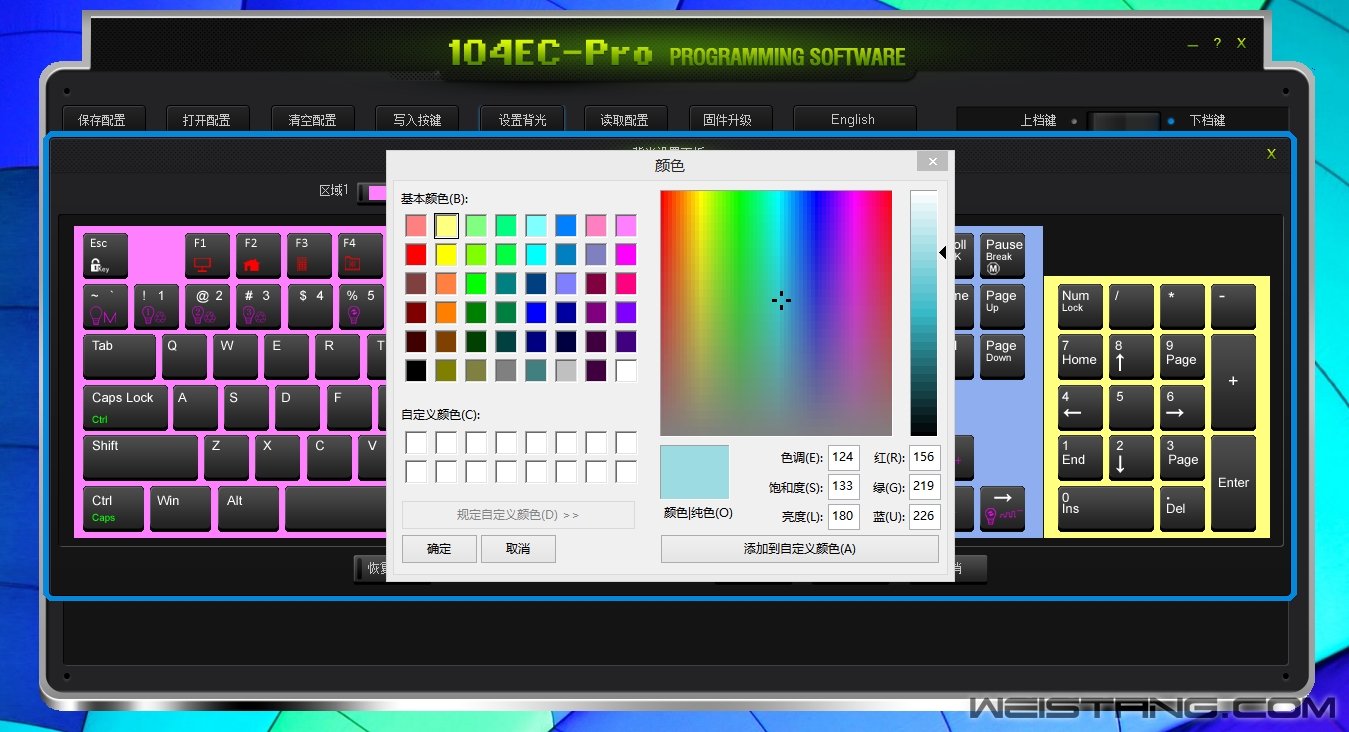Viewport: 1349px width, 732px height.
Task: Confirm color with 确定 button
Action: tap(439, 549)
